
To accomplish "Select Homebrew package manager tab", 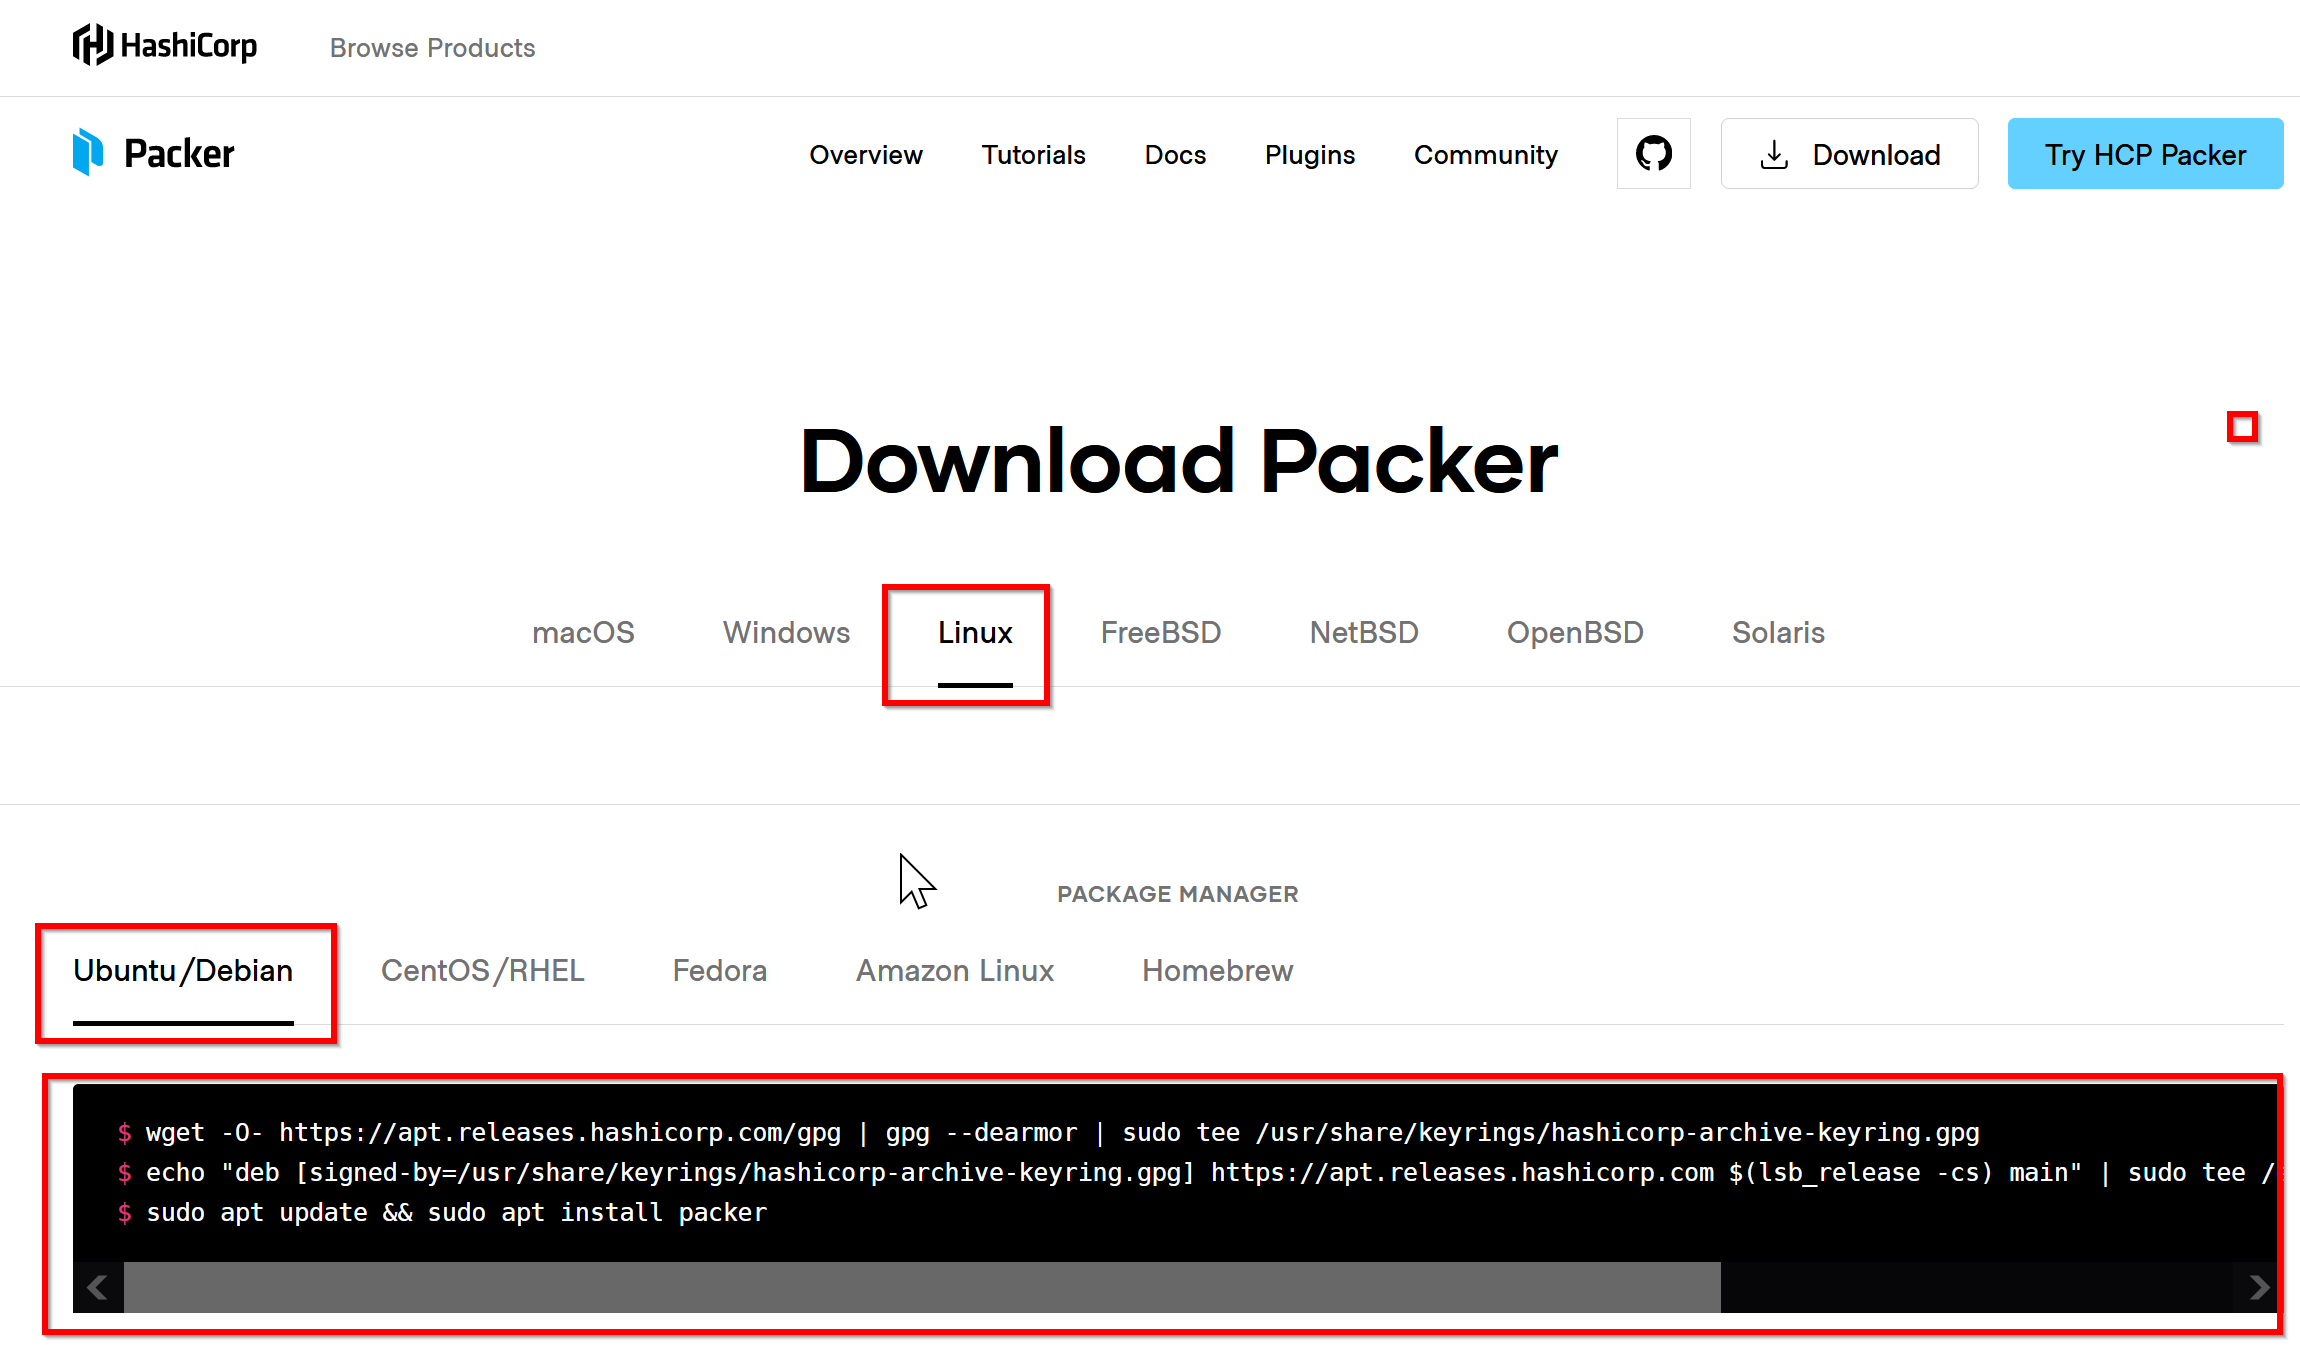I will click(1217, 971).
